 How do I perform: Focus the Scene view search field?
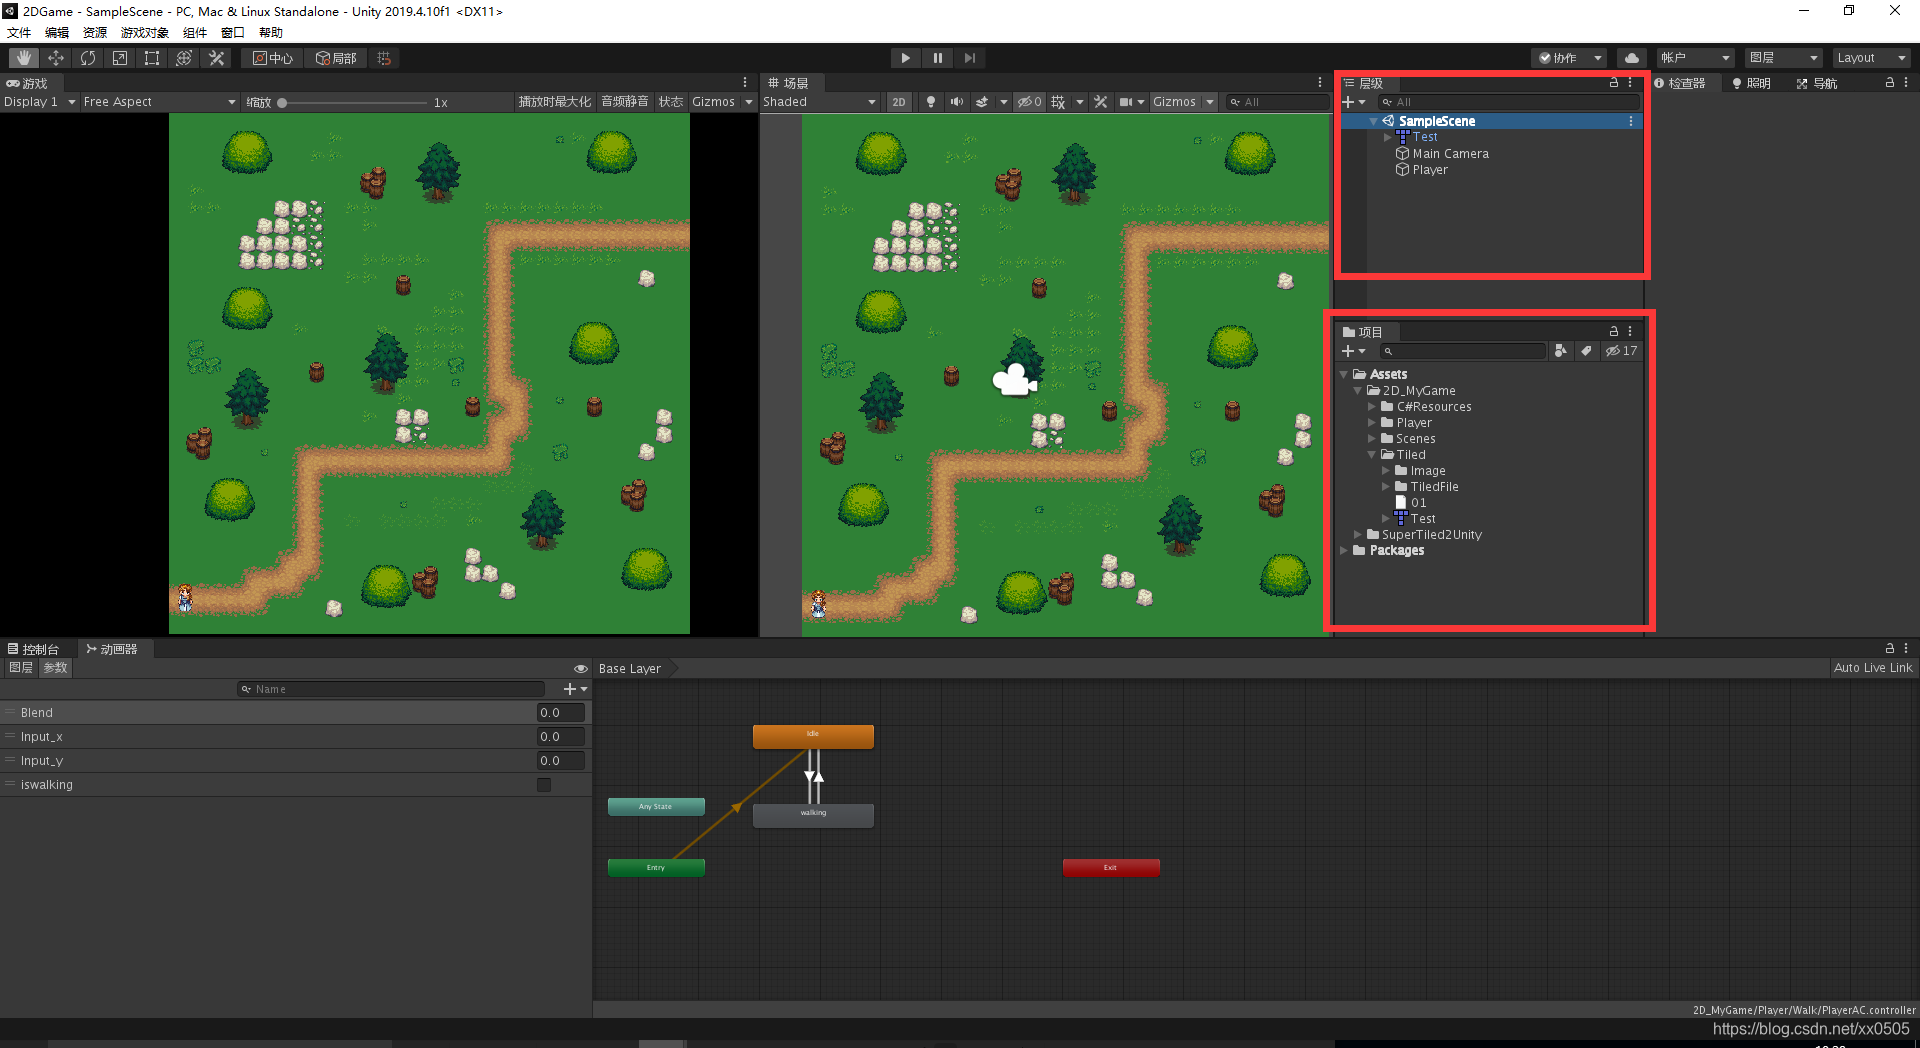click(1278, 102)
